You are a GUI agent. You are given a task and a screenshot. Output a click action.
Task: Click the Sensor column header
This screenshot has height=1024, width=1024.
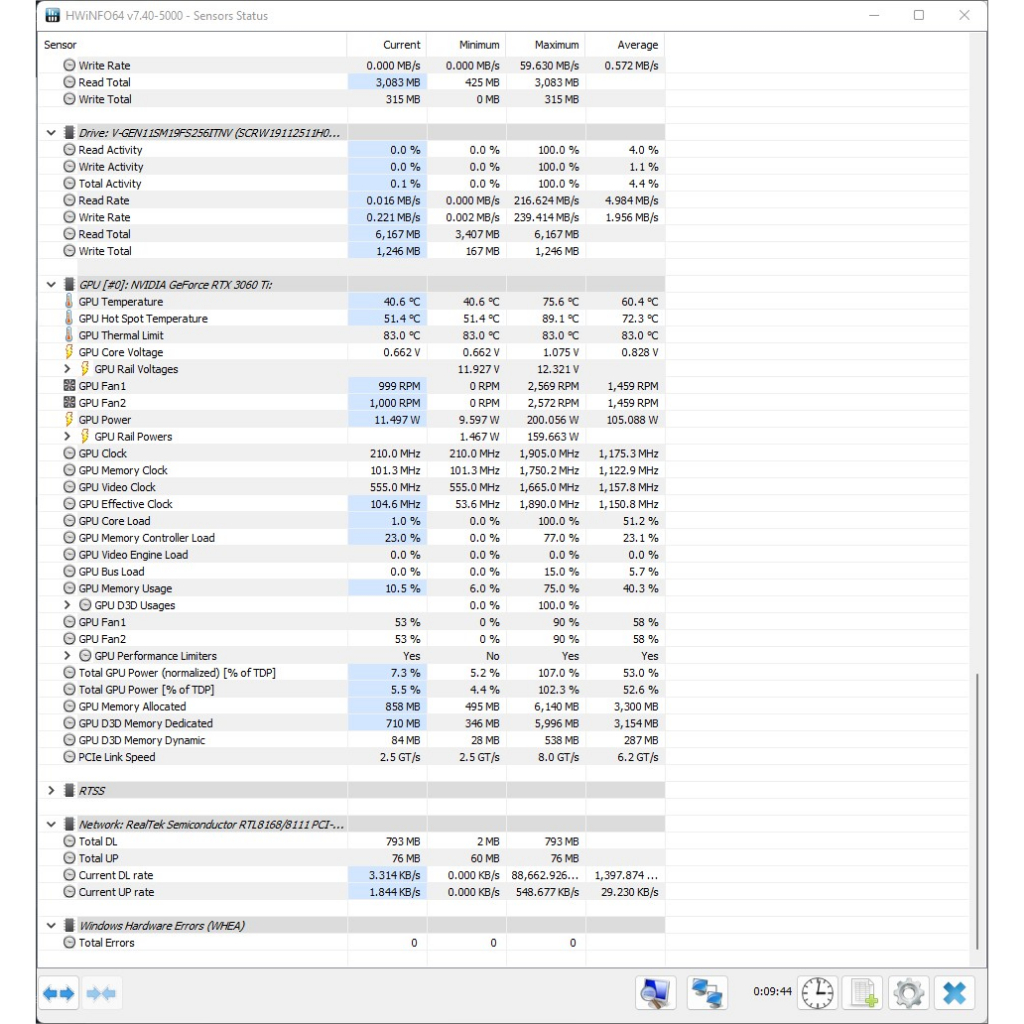pyautogui.click(x=193, y=44)
